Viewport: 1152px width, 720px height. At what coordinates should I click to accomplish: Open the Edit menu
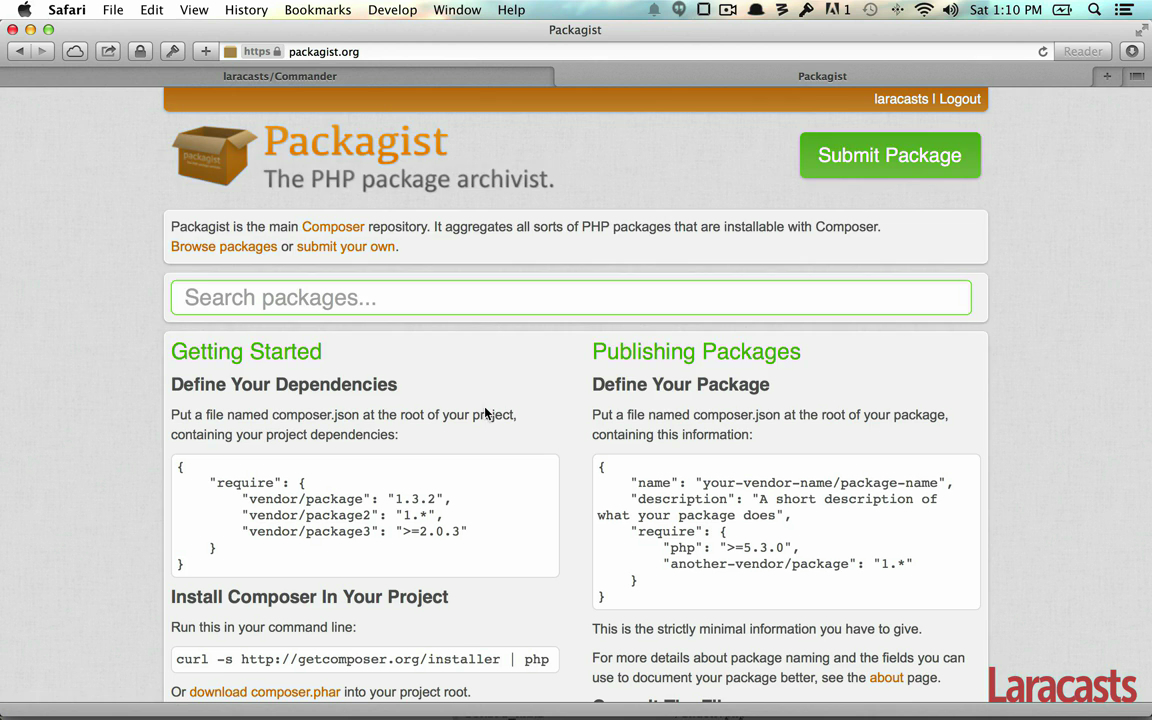[x=151, y=10]
